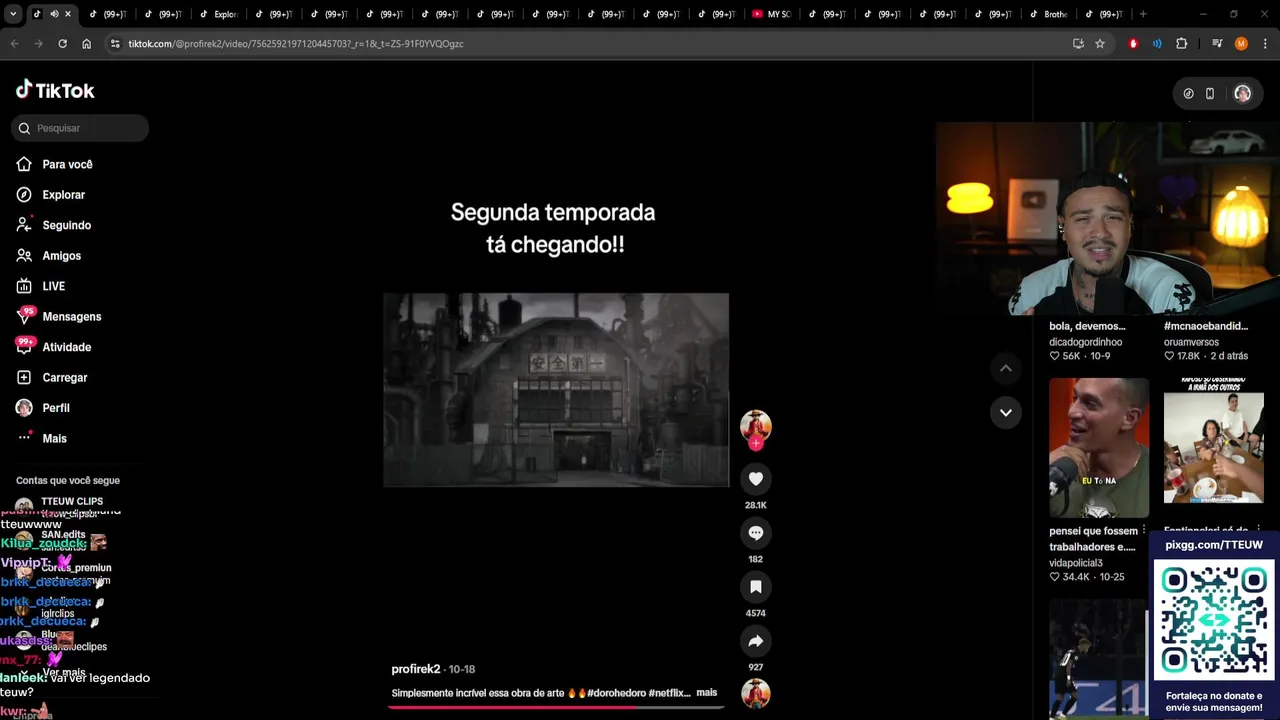Click the round icon left of phone icon

pos(1188,93)
